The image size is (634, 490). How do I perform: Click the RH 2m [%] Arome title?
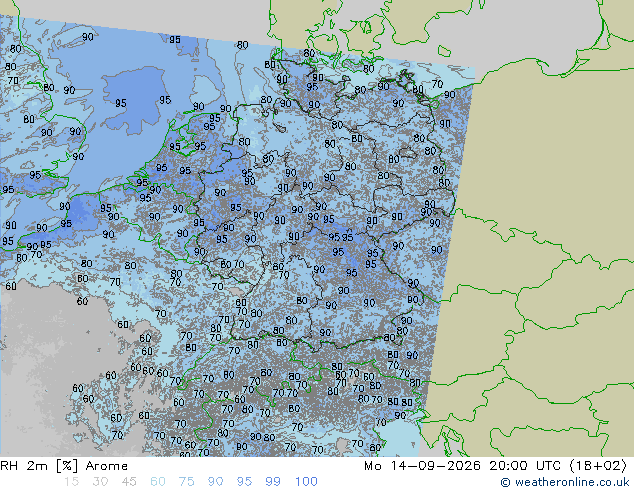click(64, 466)
